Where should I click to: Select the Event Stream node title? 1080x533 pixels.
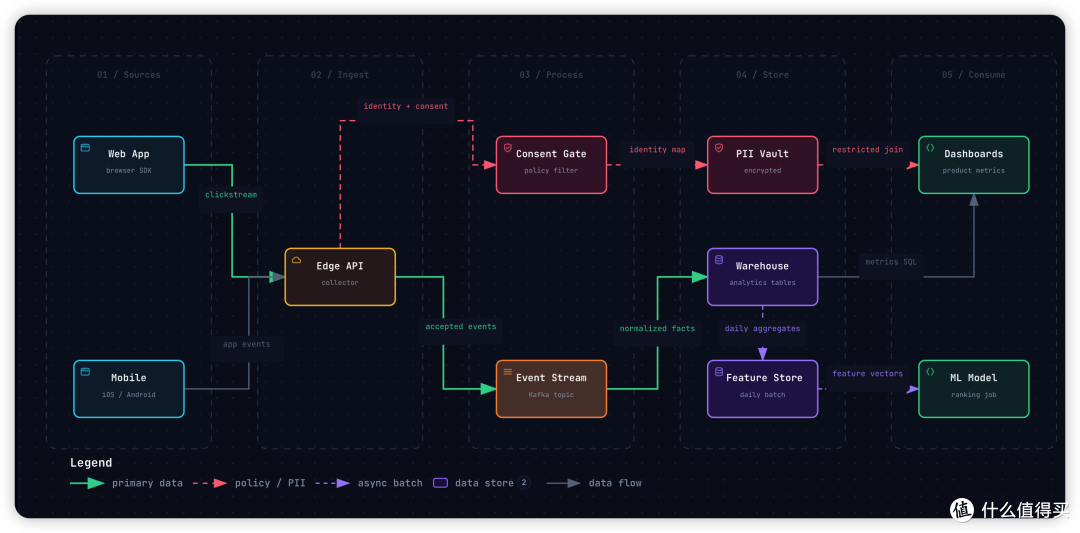pos(551,378)
